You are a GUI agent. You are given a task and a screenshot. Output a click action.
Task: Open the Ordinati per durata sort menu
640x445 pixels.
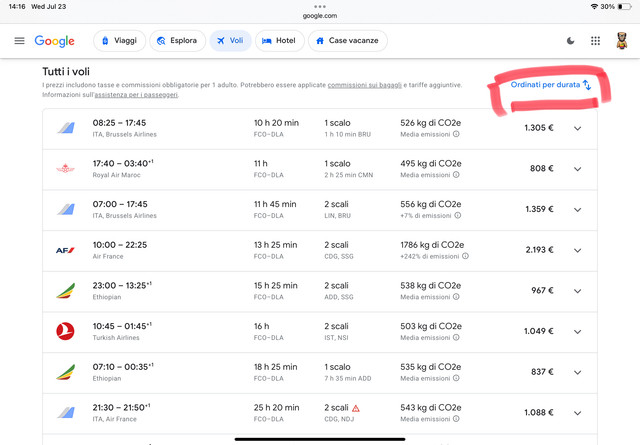[x=551, y=85]
